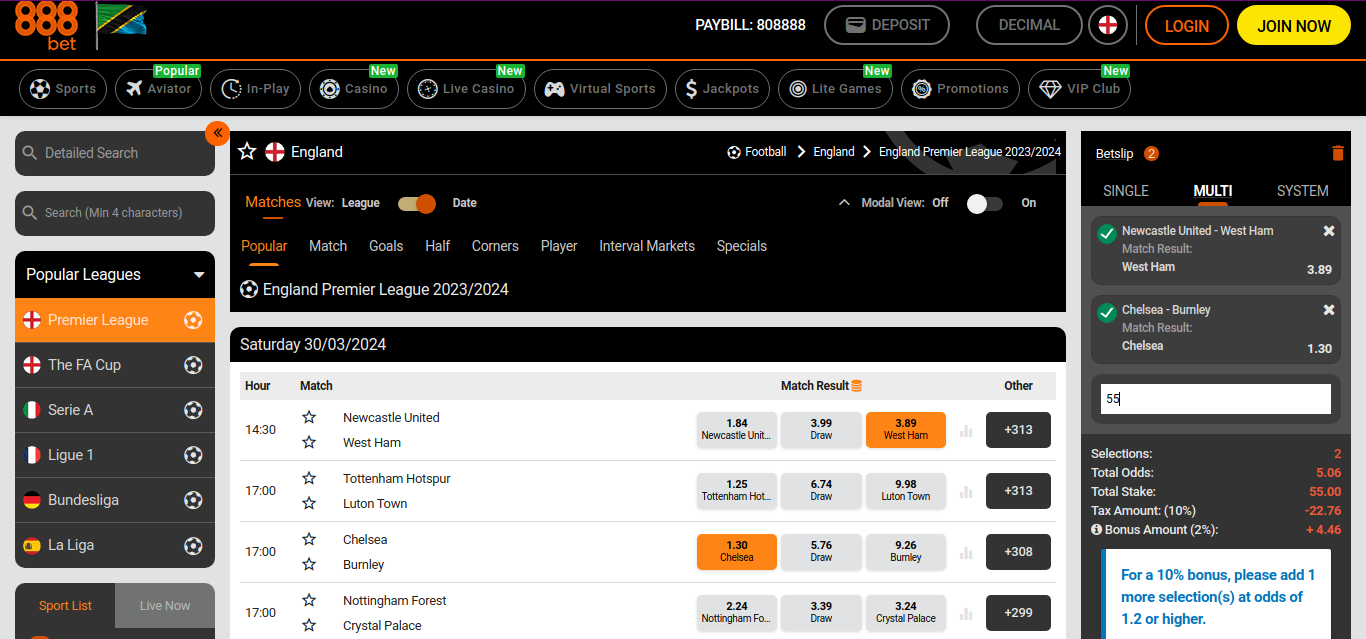The image size is (1366, 639).
Task: Favorite Nottingham Forest with its star
Action: pyautogui.click(x=309, y=600)
